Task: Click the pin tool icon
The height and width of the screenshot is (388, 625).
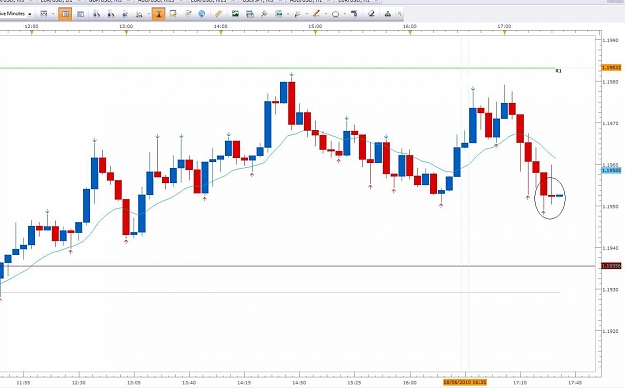Action: tap(264, 14)
